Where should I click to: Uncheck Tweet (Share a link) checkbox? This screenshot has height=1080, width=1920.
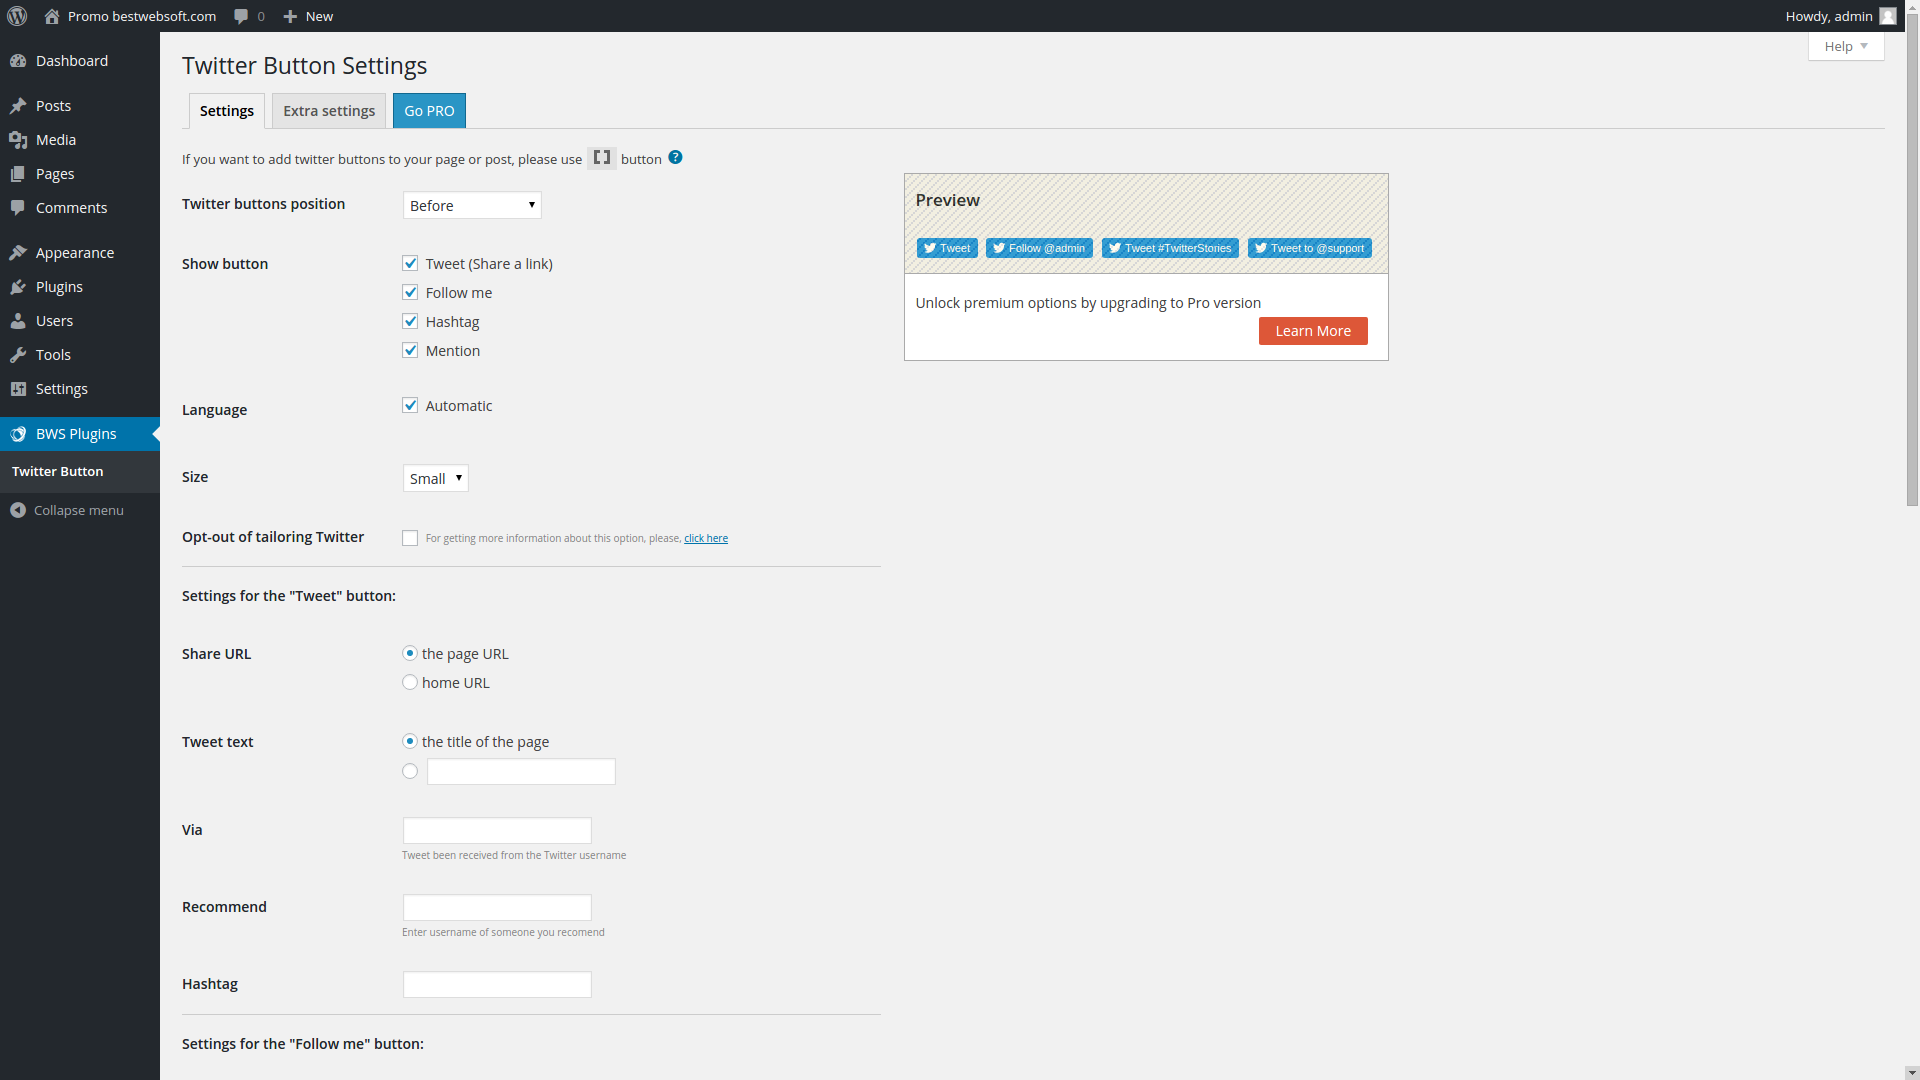coord(410,263)
